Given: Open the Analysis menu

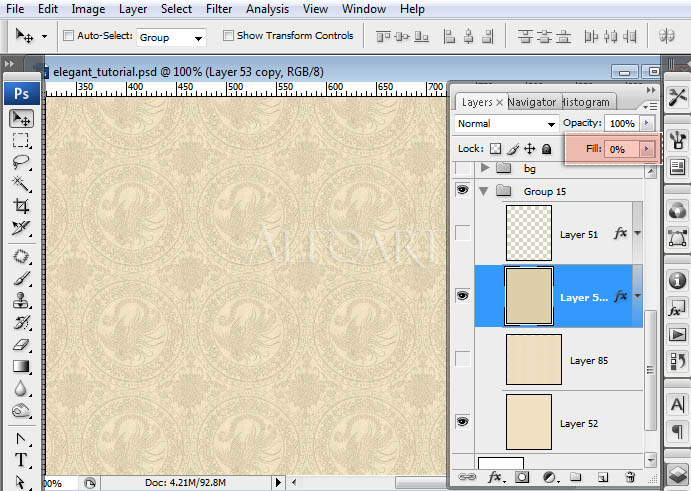Looking at the screenshot, I should pos(267,9).
